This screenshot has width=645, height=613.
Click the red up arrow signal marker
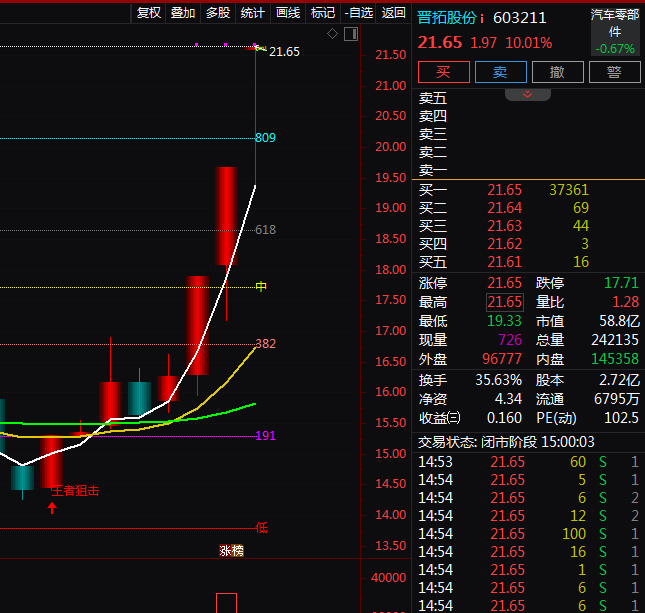click(52, 508)
